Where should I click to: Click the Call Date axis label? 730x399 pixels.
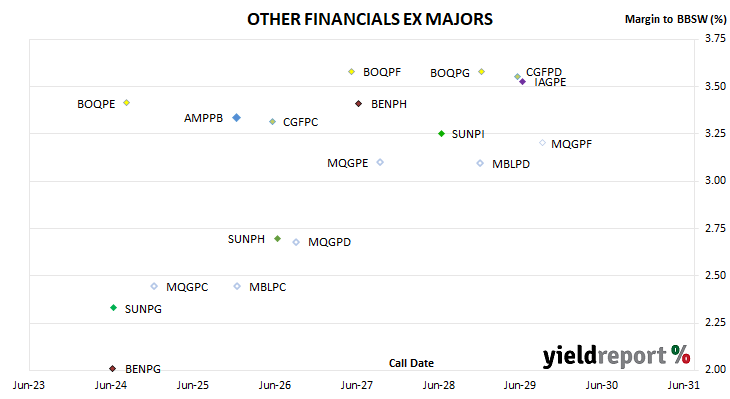pyautogui.click(x=411, y=363)
